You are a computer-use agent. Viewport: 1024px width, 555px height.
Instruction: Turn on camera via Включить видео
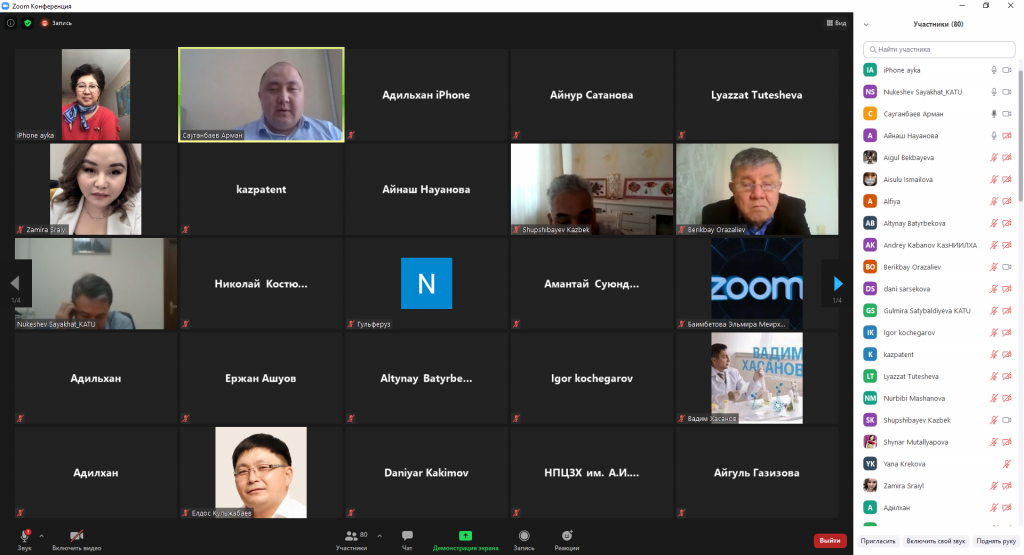tap(76, 539)
